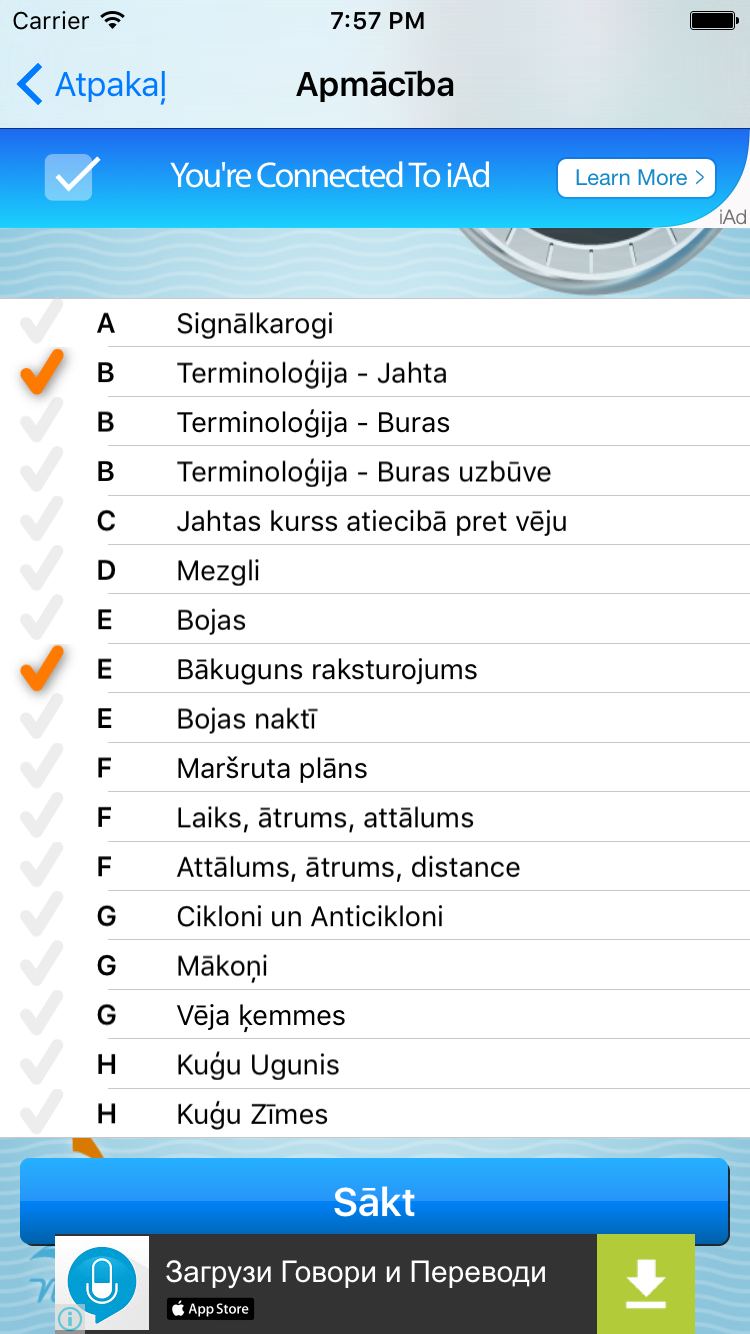This screenshot has height=1334, width=750.
Task: Uncheck Bākuguns raksturojums checkmark
Action: (41, 669)
